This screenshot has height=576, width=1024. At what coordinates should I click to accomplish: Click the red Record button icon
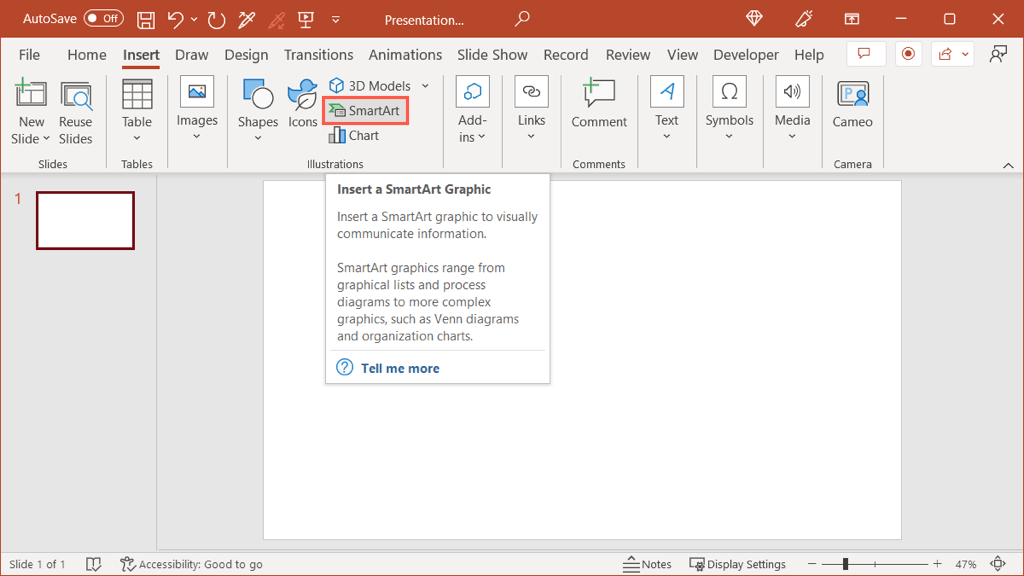coord(908,54)
